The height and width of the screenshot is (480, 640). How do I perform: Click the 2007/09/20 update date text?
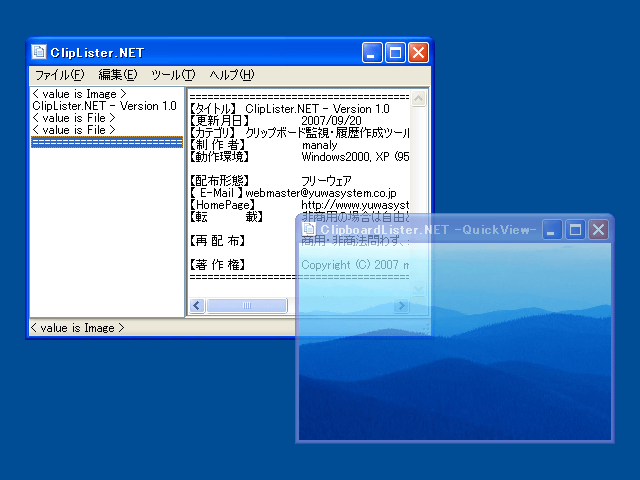pyautogui.click(x=331, y=121)
